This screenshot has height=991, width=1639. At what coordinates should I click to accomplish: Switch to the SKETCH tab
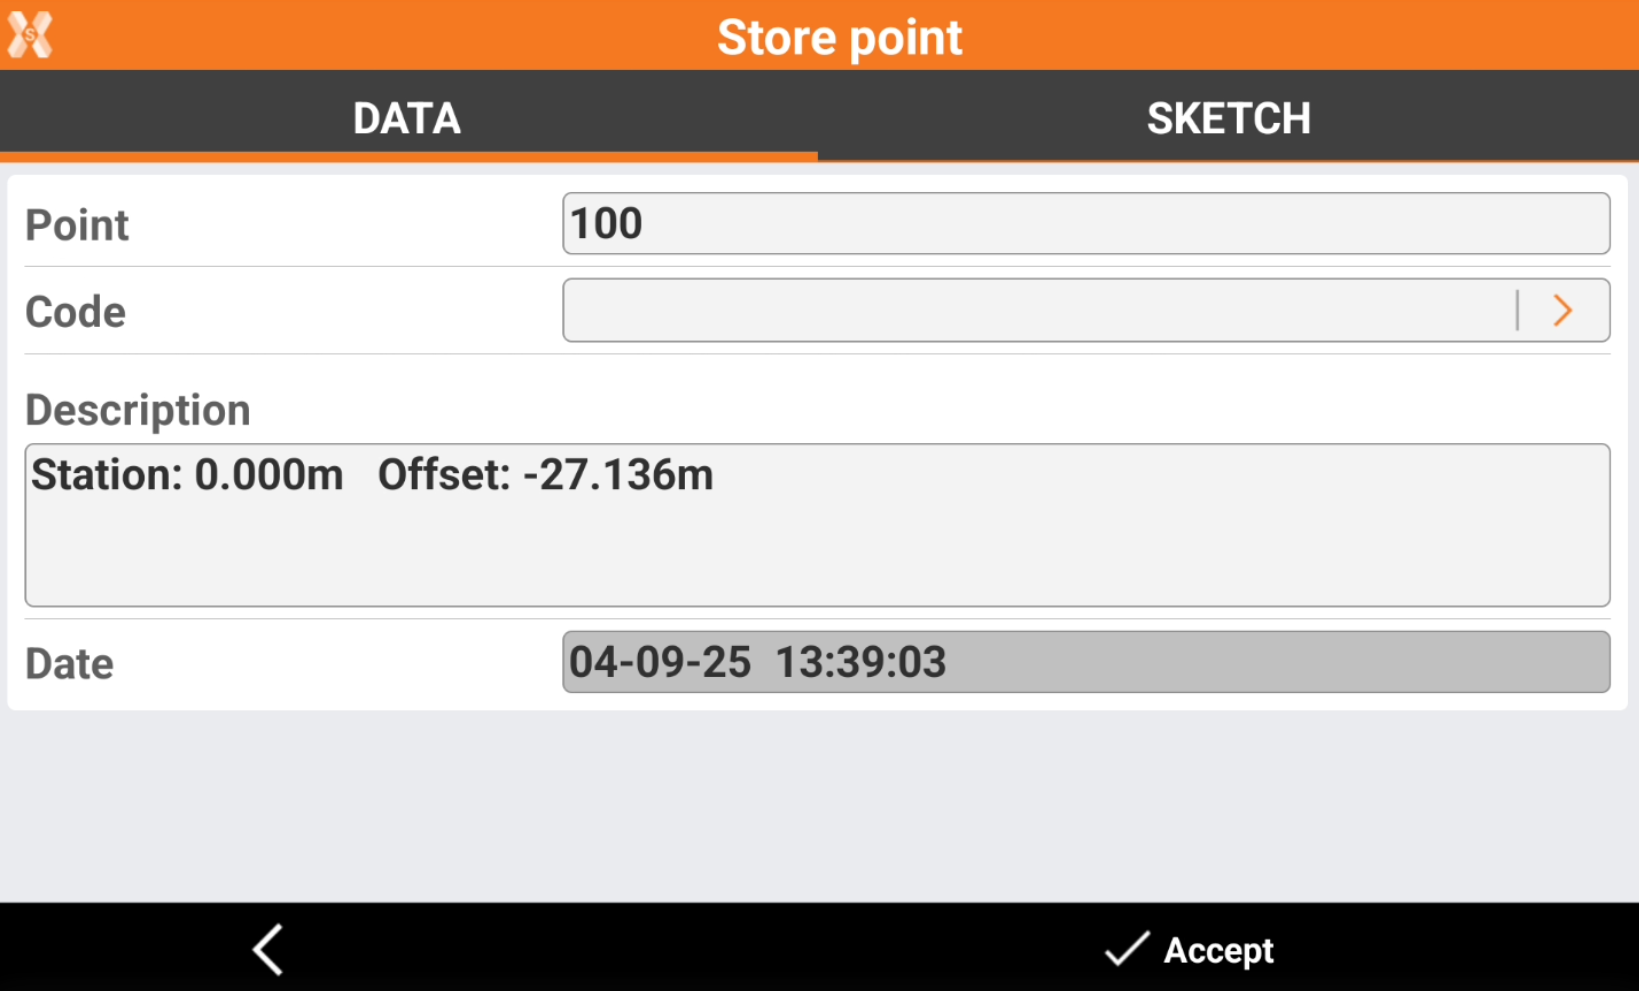(1228, 119)
